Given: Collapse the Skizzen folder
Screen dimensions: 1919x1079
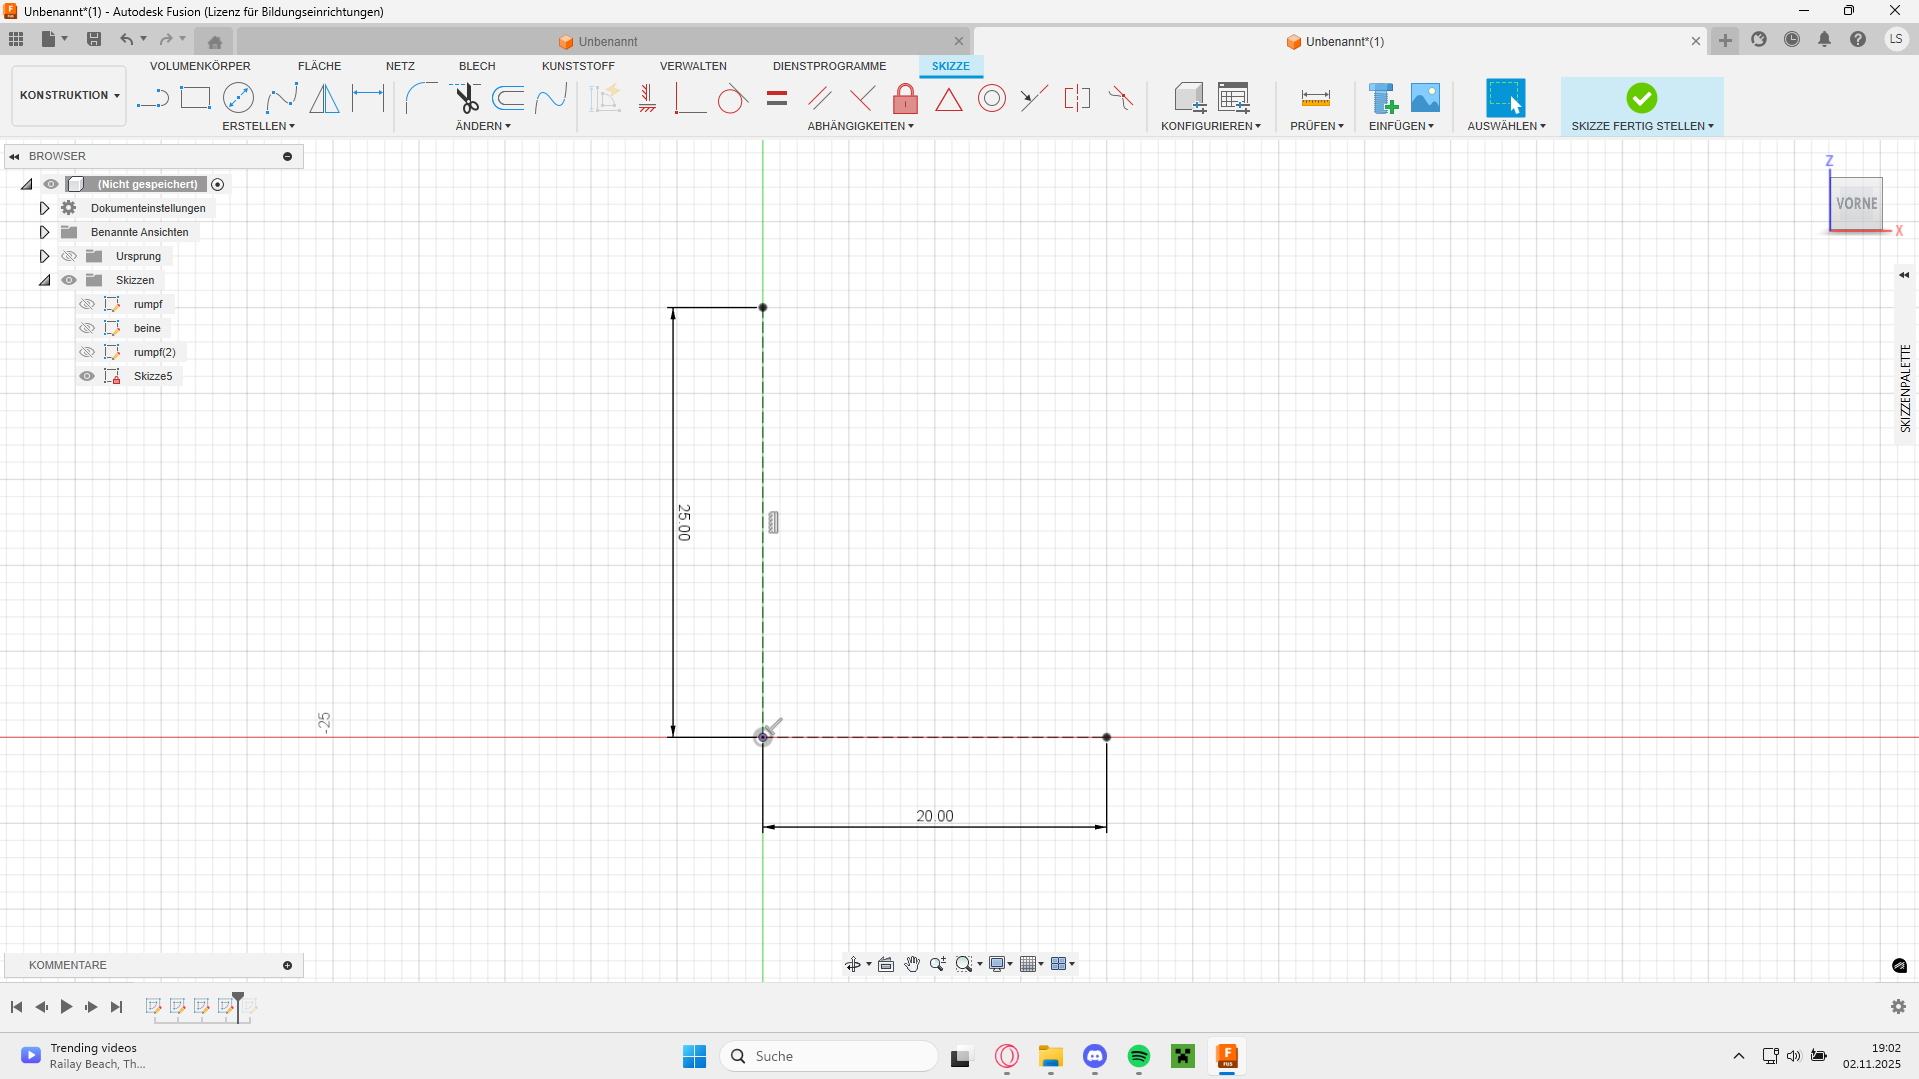Looking at the screenshot, I should click(44, 280).
